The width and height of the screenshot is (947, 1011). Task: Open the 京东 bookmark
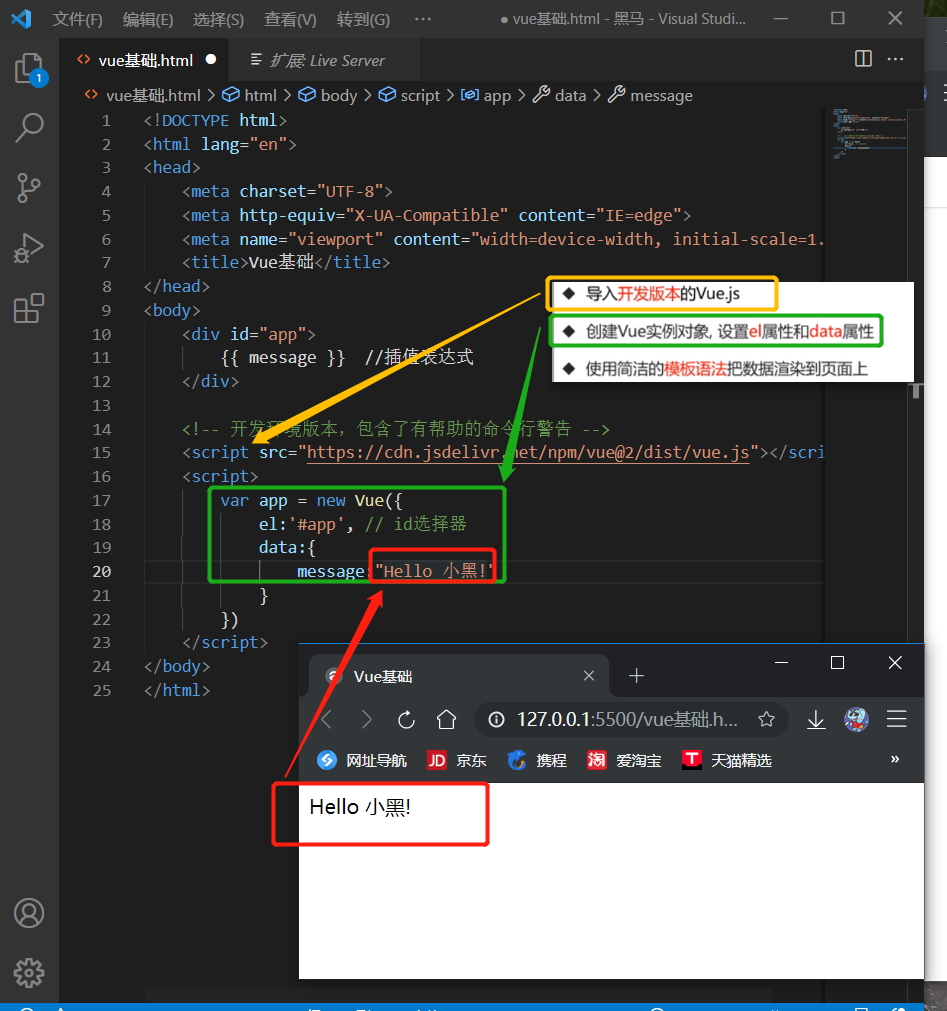coord(456,761)
